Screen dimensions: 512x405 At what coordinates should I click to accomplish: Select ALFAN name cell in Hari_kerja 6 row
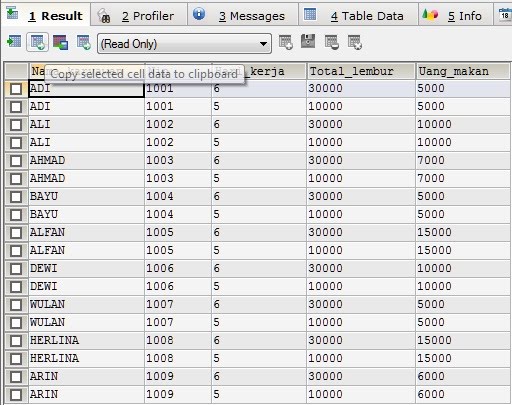86,232
